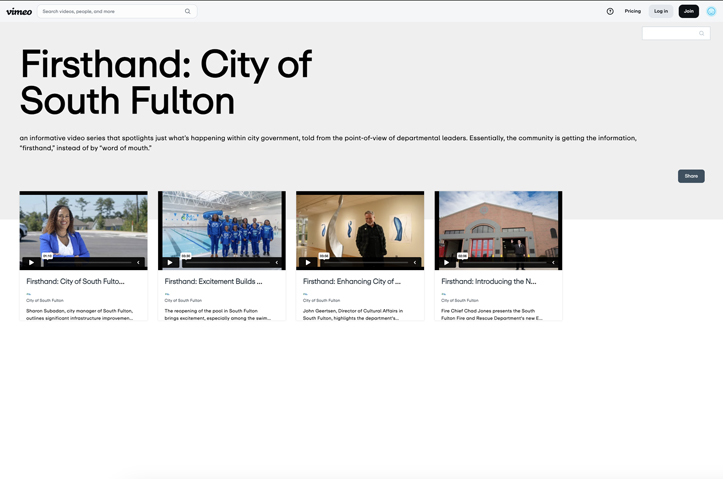Image resolution: width=723 pixels, height=479 pixels.
Task: Open volume control on the fire station video
Action: pyautogui.click(x=553, y=263)
